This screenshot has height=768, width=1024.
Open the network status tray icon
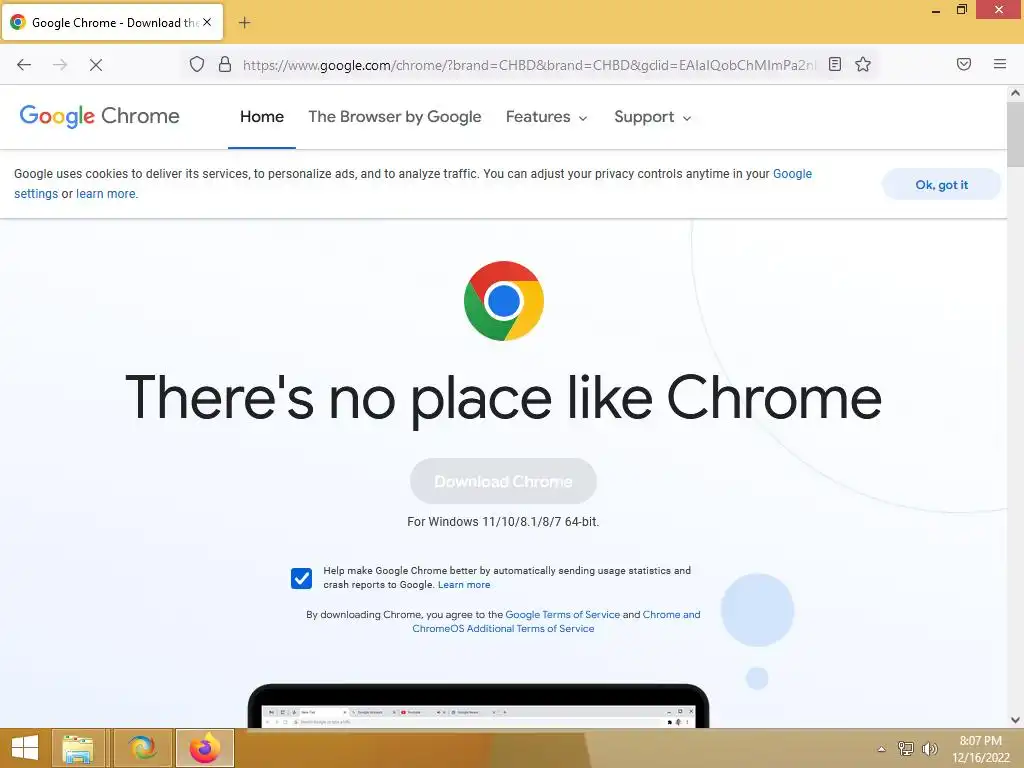click(906, 748)
